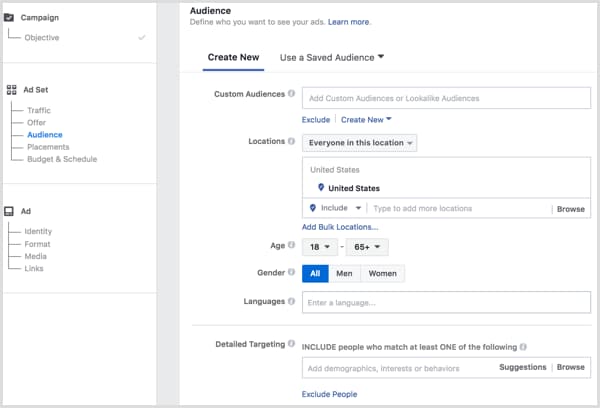Click info icon next to Custom Audiences
This screenshot has width=600, height=408.
pyautogui.click(x=292, y=94)
